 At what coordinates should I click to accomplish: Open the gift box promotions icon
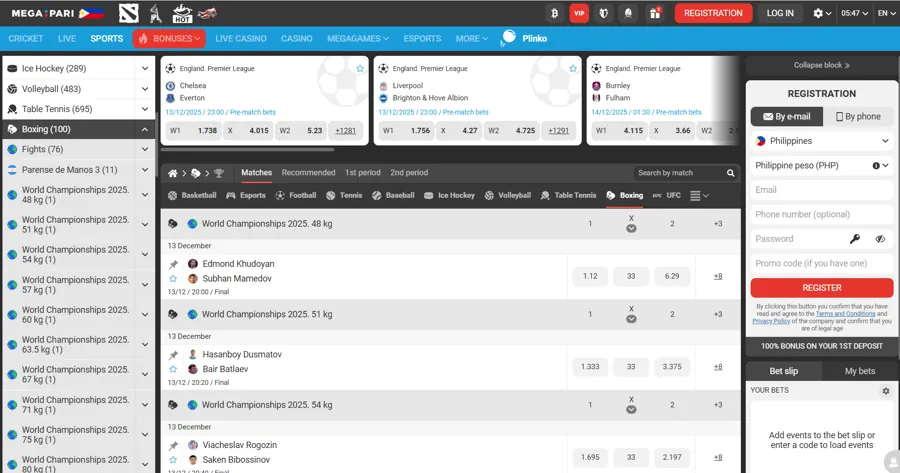pyautogui.click(x=655, y=13)
